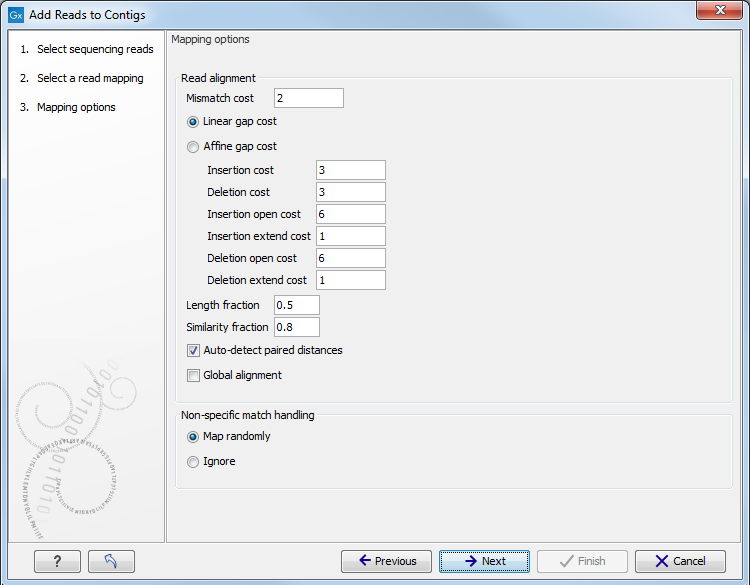Click the Length fraction label
Viewport: 750px width, 585px height.
point(223,305)
